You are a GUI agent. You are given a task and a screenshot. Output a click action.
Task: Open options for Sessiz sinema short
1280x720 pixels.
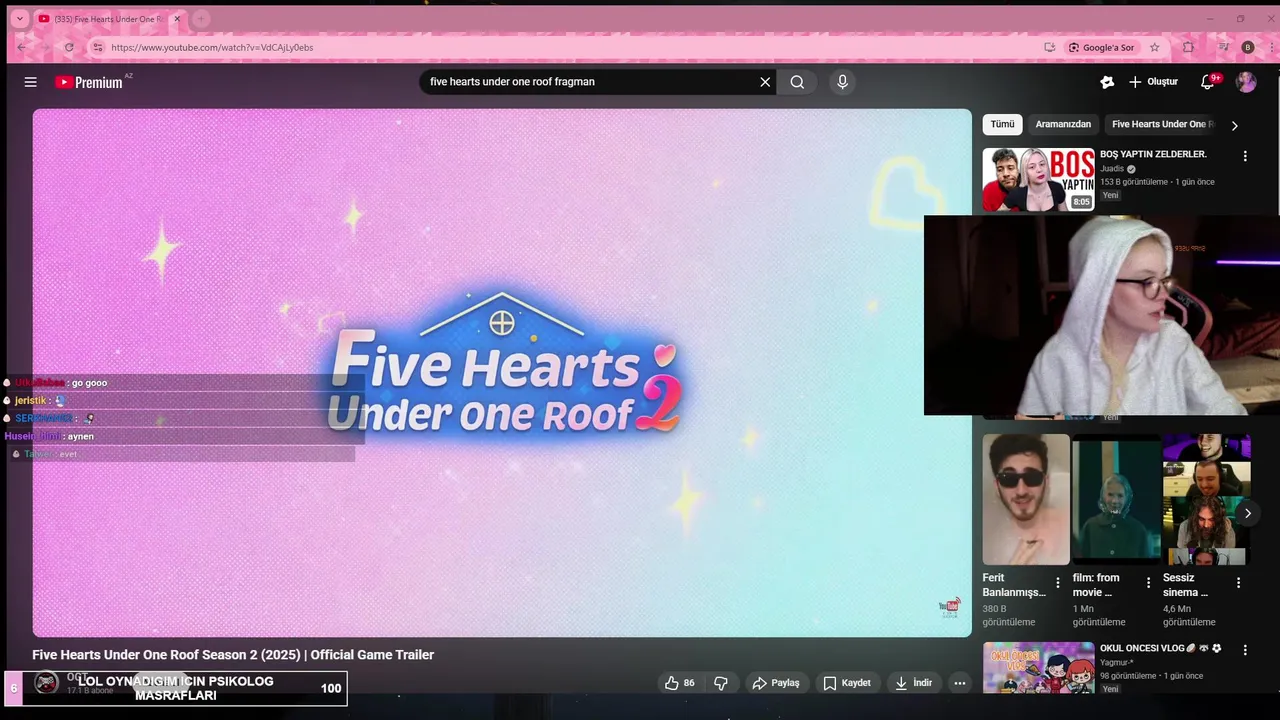[1238, 583]
